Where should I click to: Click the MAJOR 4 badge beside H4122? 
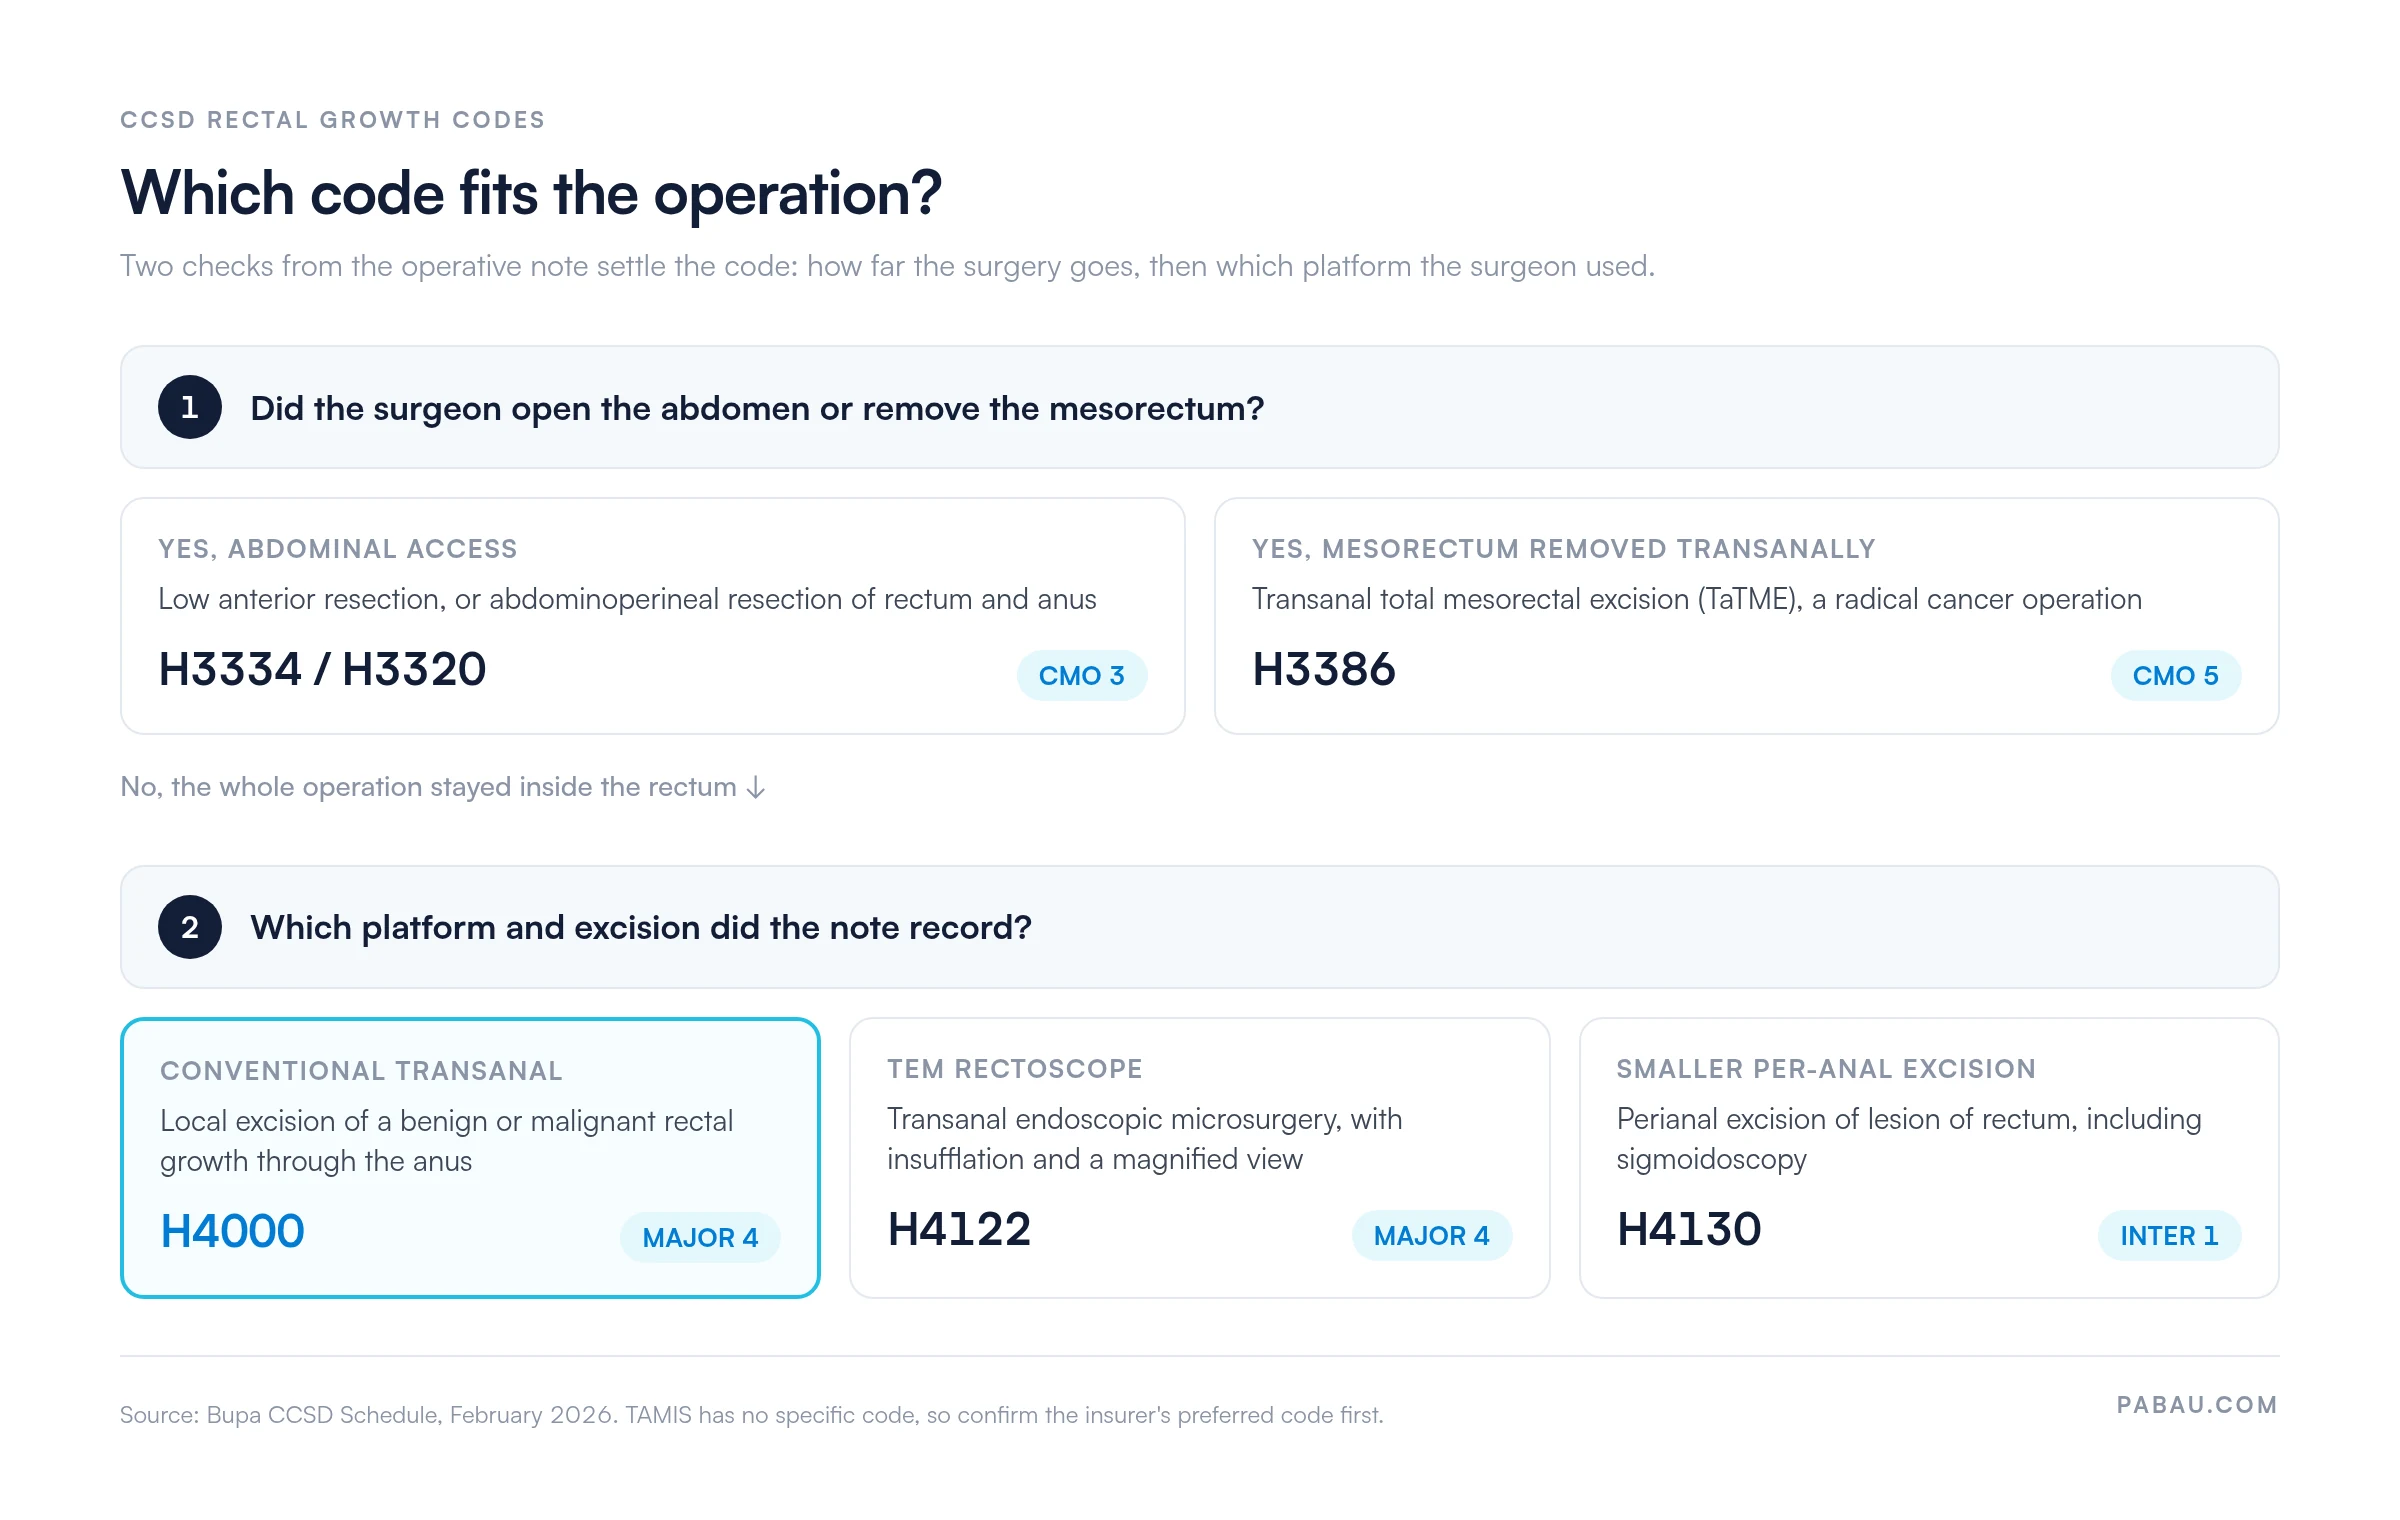[1431, 1236]
